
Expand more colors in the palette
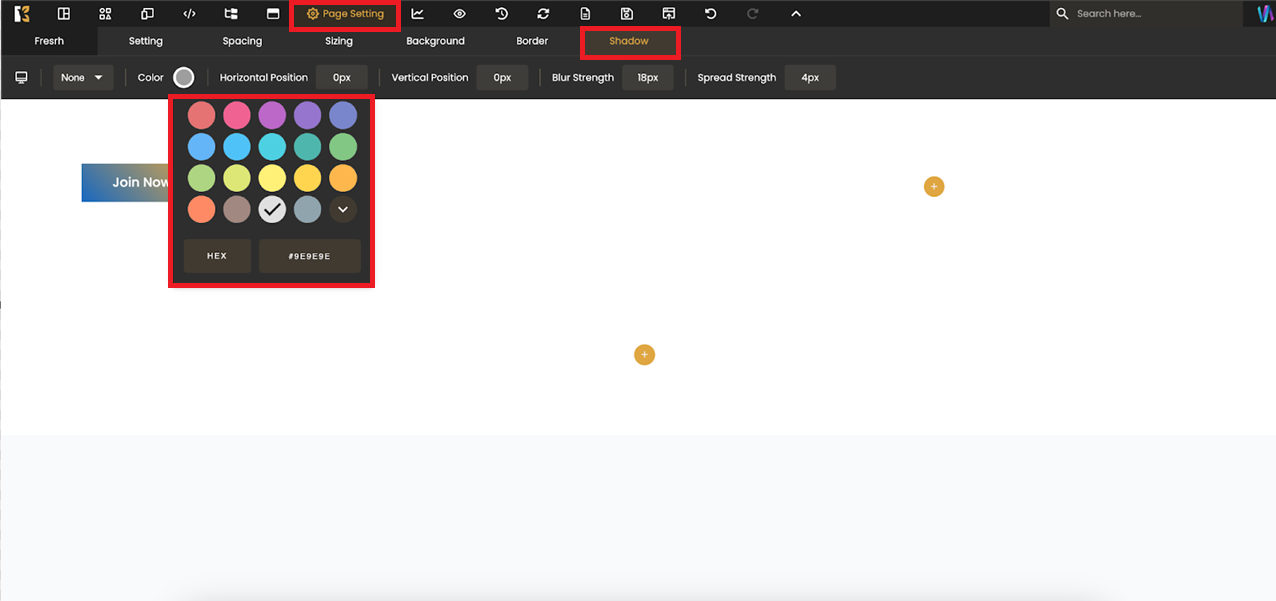[x=343, y=209]
